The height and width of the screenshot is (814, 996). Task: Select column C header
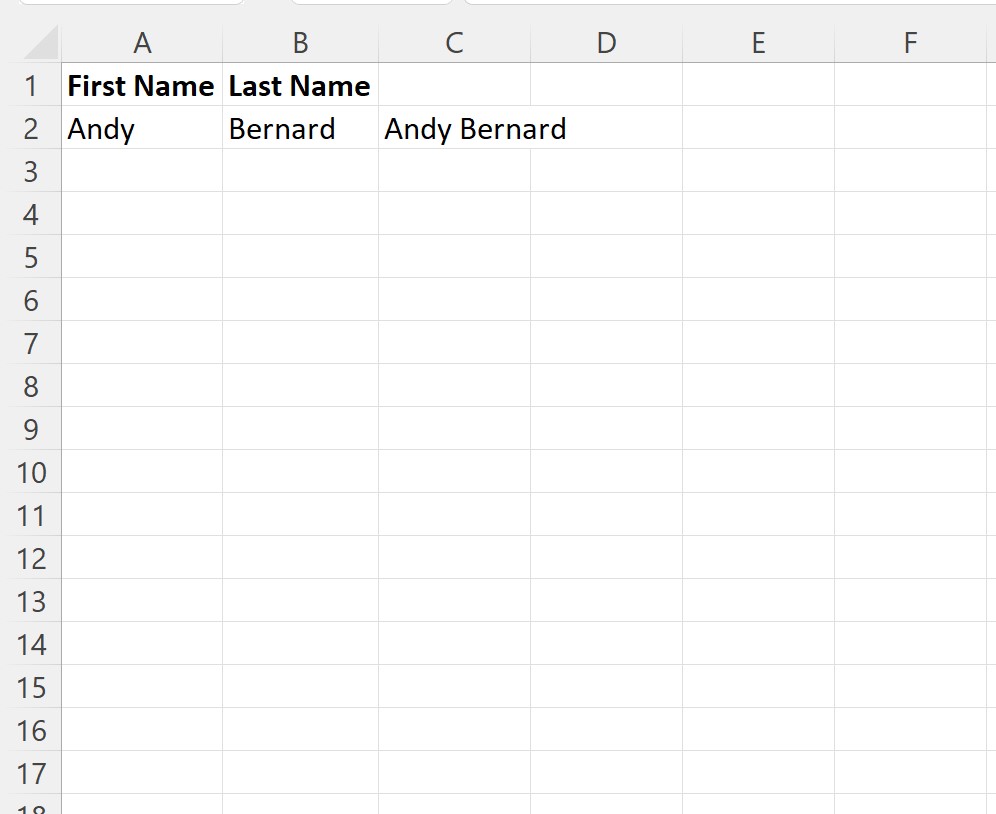pyautogui.click(x=454, y=42)
